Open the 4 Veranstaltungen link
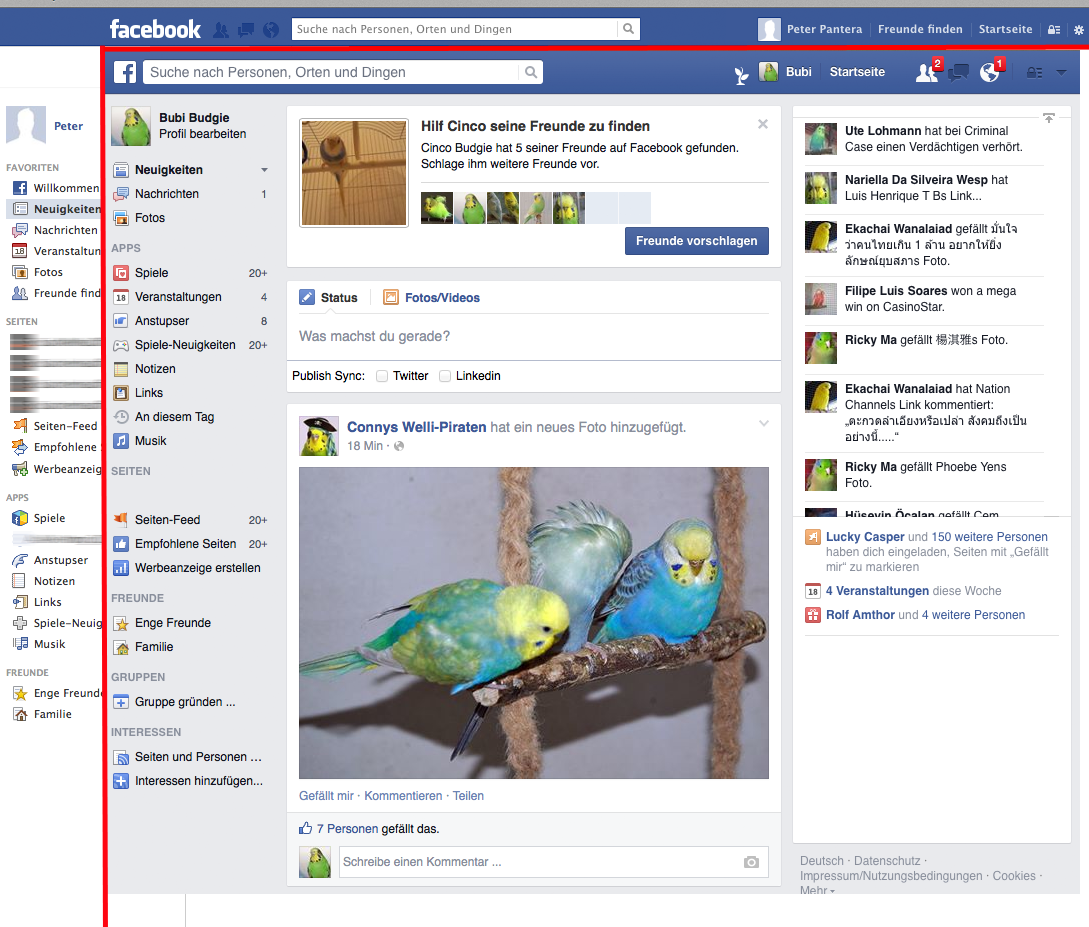This screenshot has width=1089, height=927. click(x=877, y=591)
